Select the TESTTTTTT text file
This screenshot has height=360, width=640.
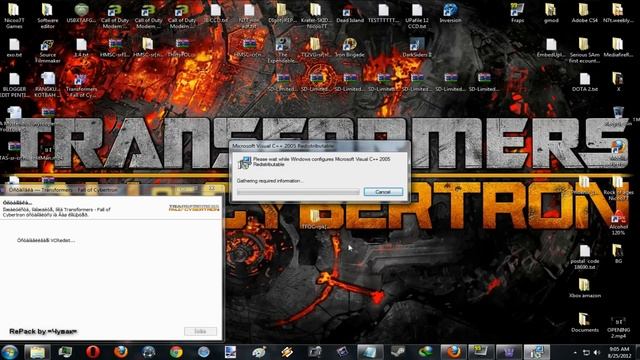[383, 13]
